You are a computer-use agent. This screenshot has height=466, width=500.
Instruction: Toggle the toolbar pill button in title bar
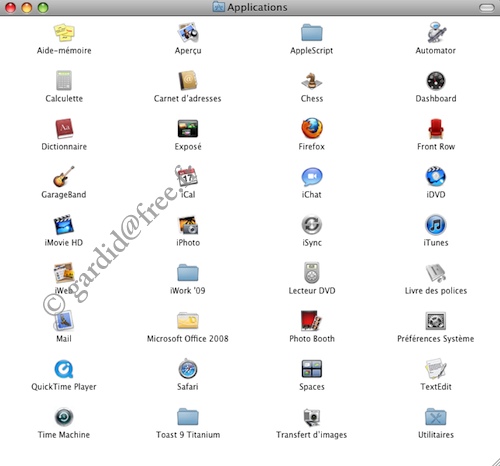click(x=487, y=8)
